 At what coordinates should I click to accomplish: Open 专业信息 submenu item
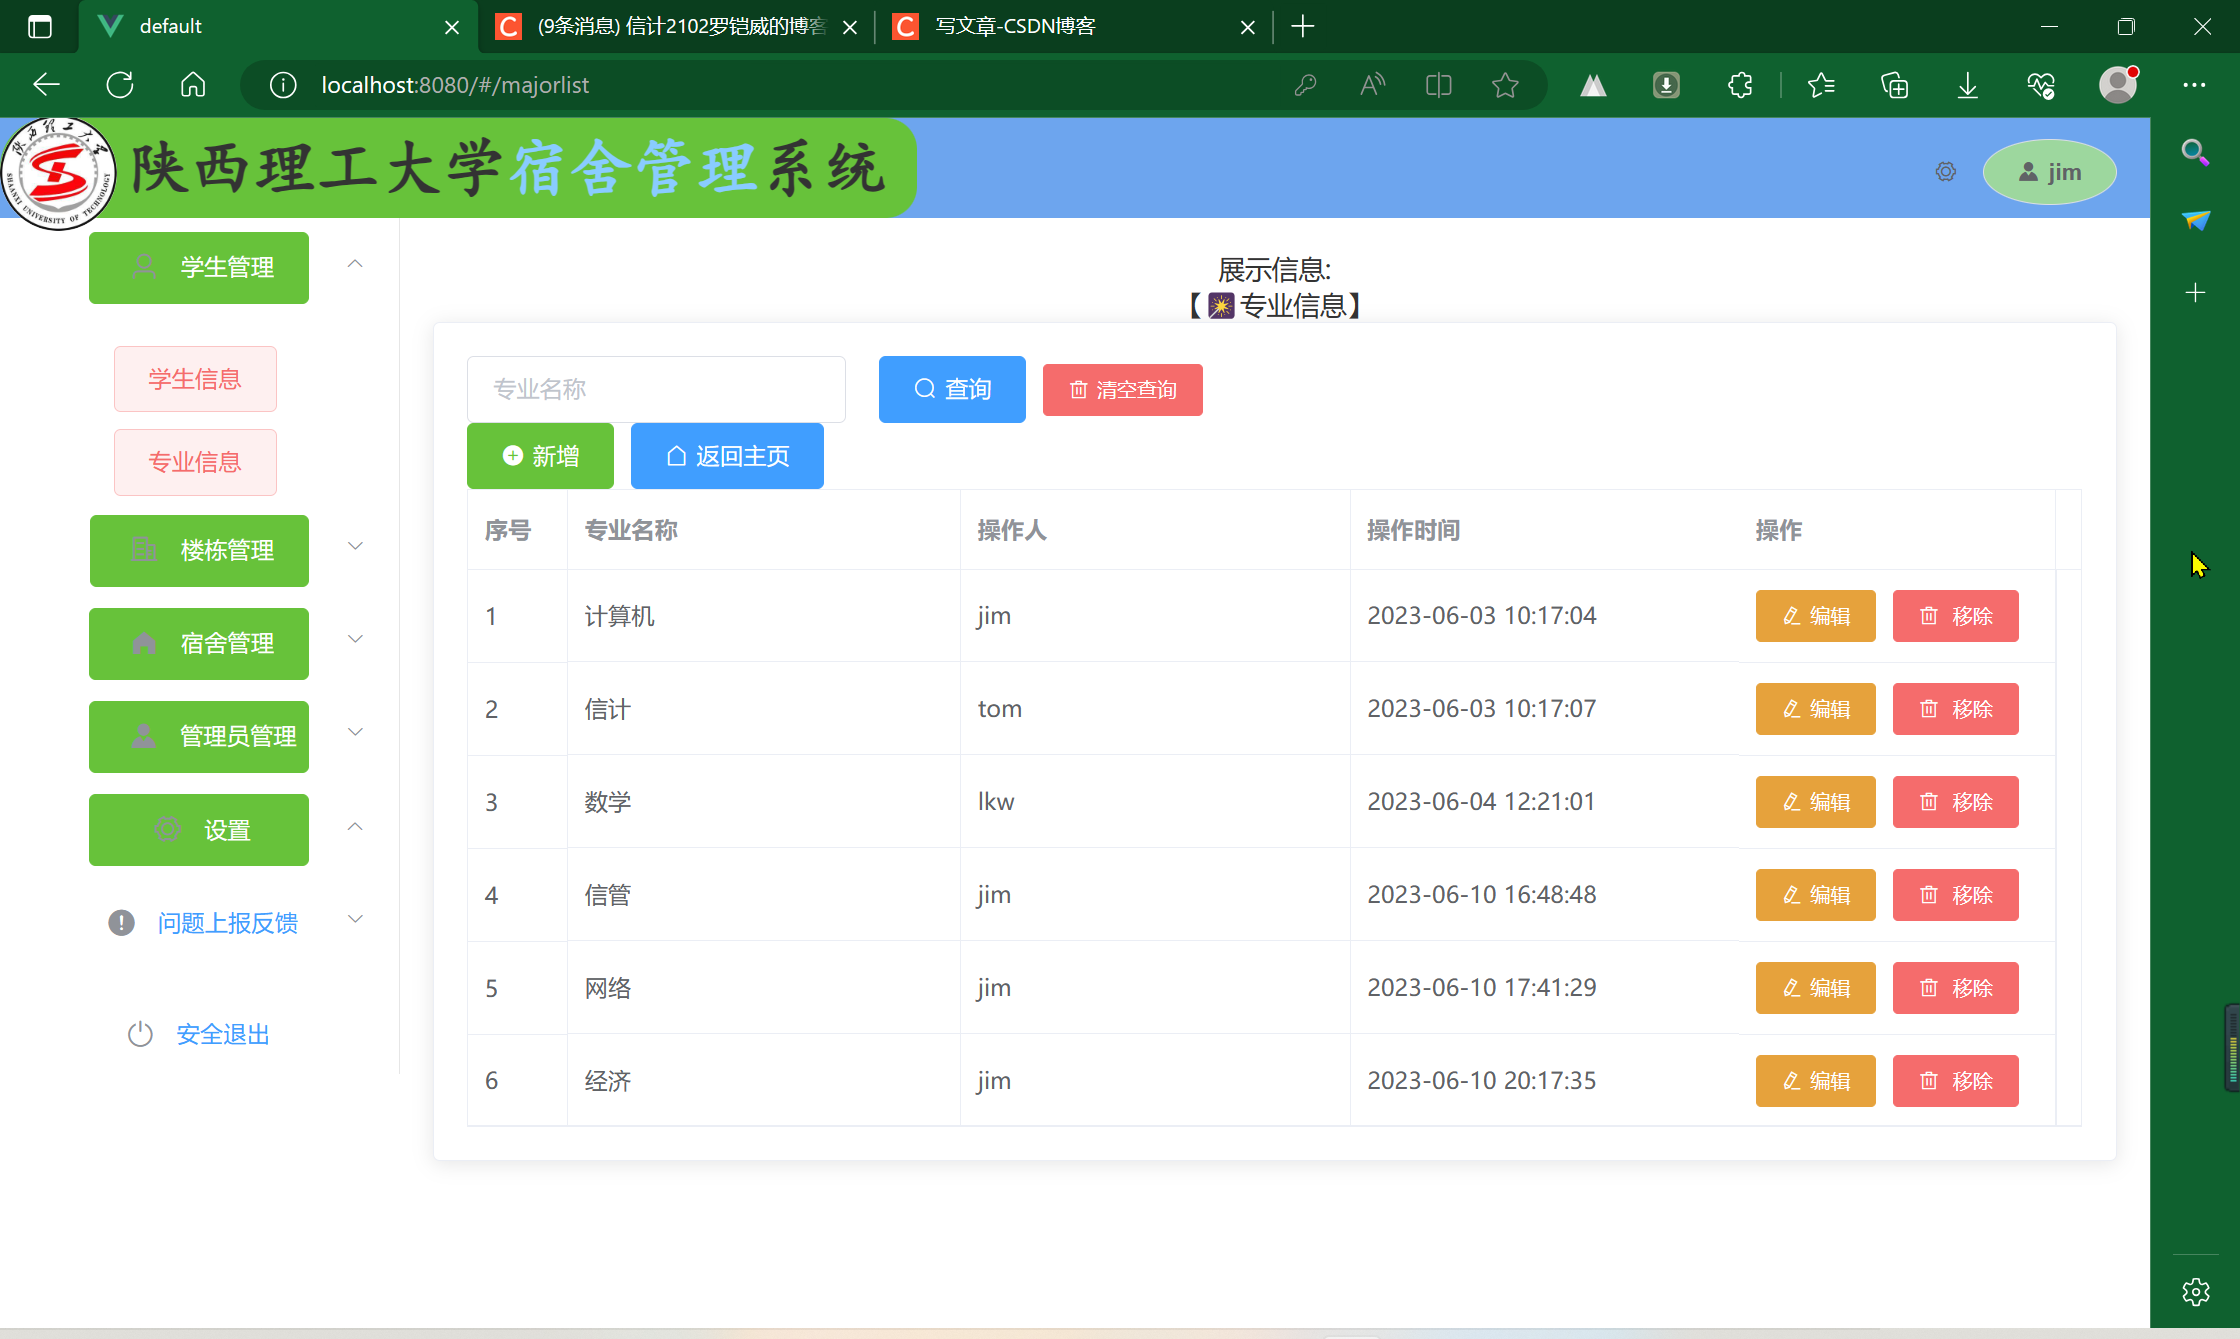195,462
